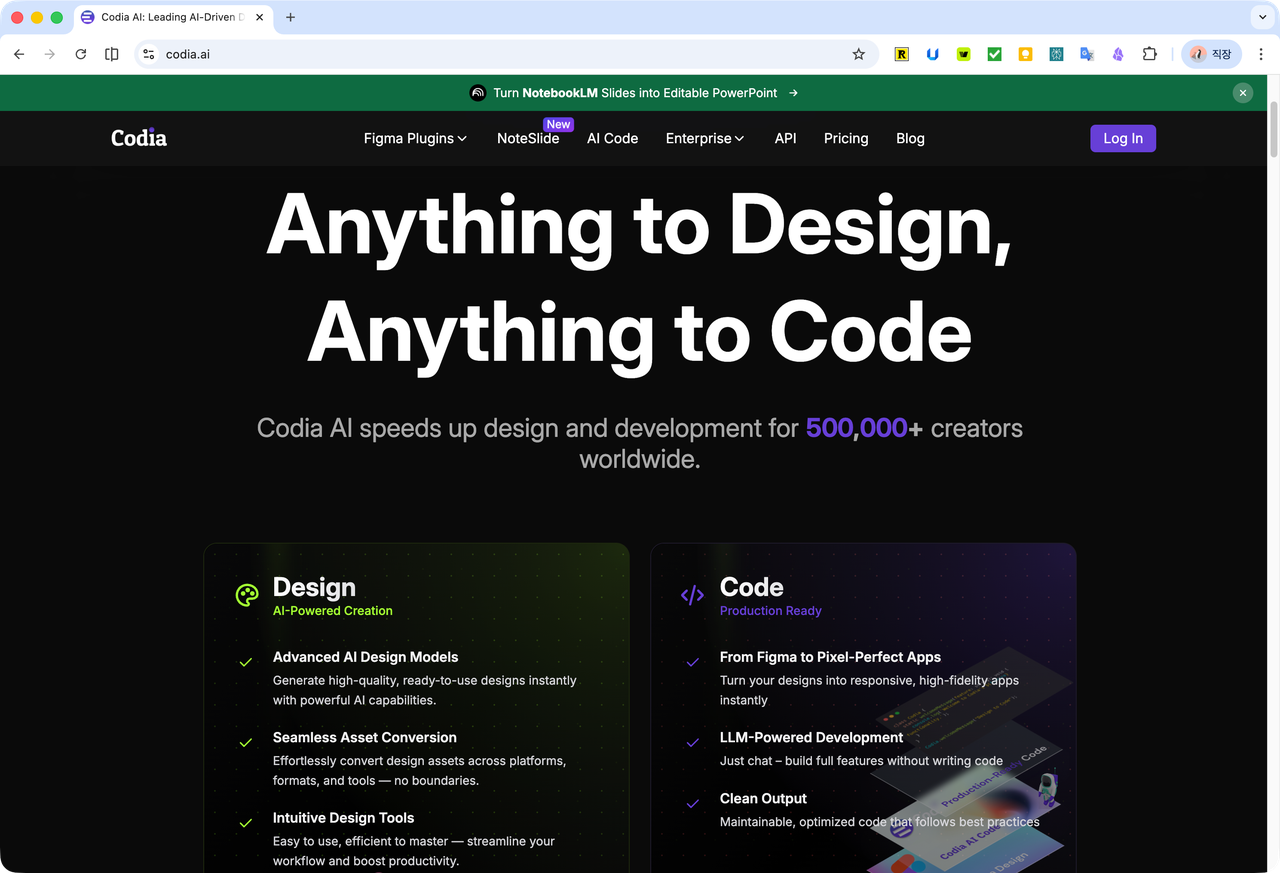
Task: Open Chrome's three-dot menu
Action: point(1261,54)
